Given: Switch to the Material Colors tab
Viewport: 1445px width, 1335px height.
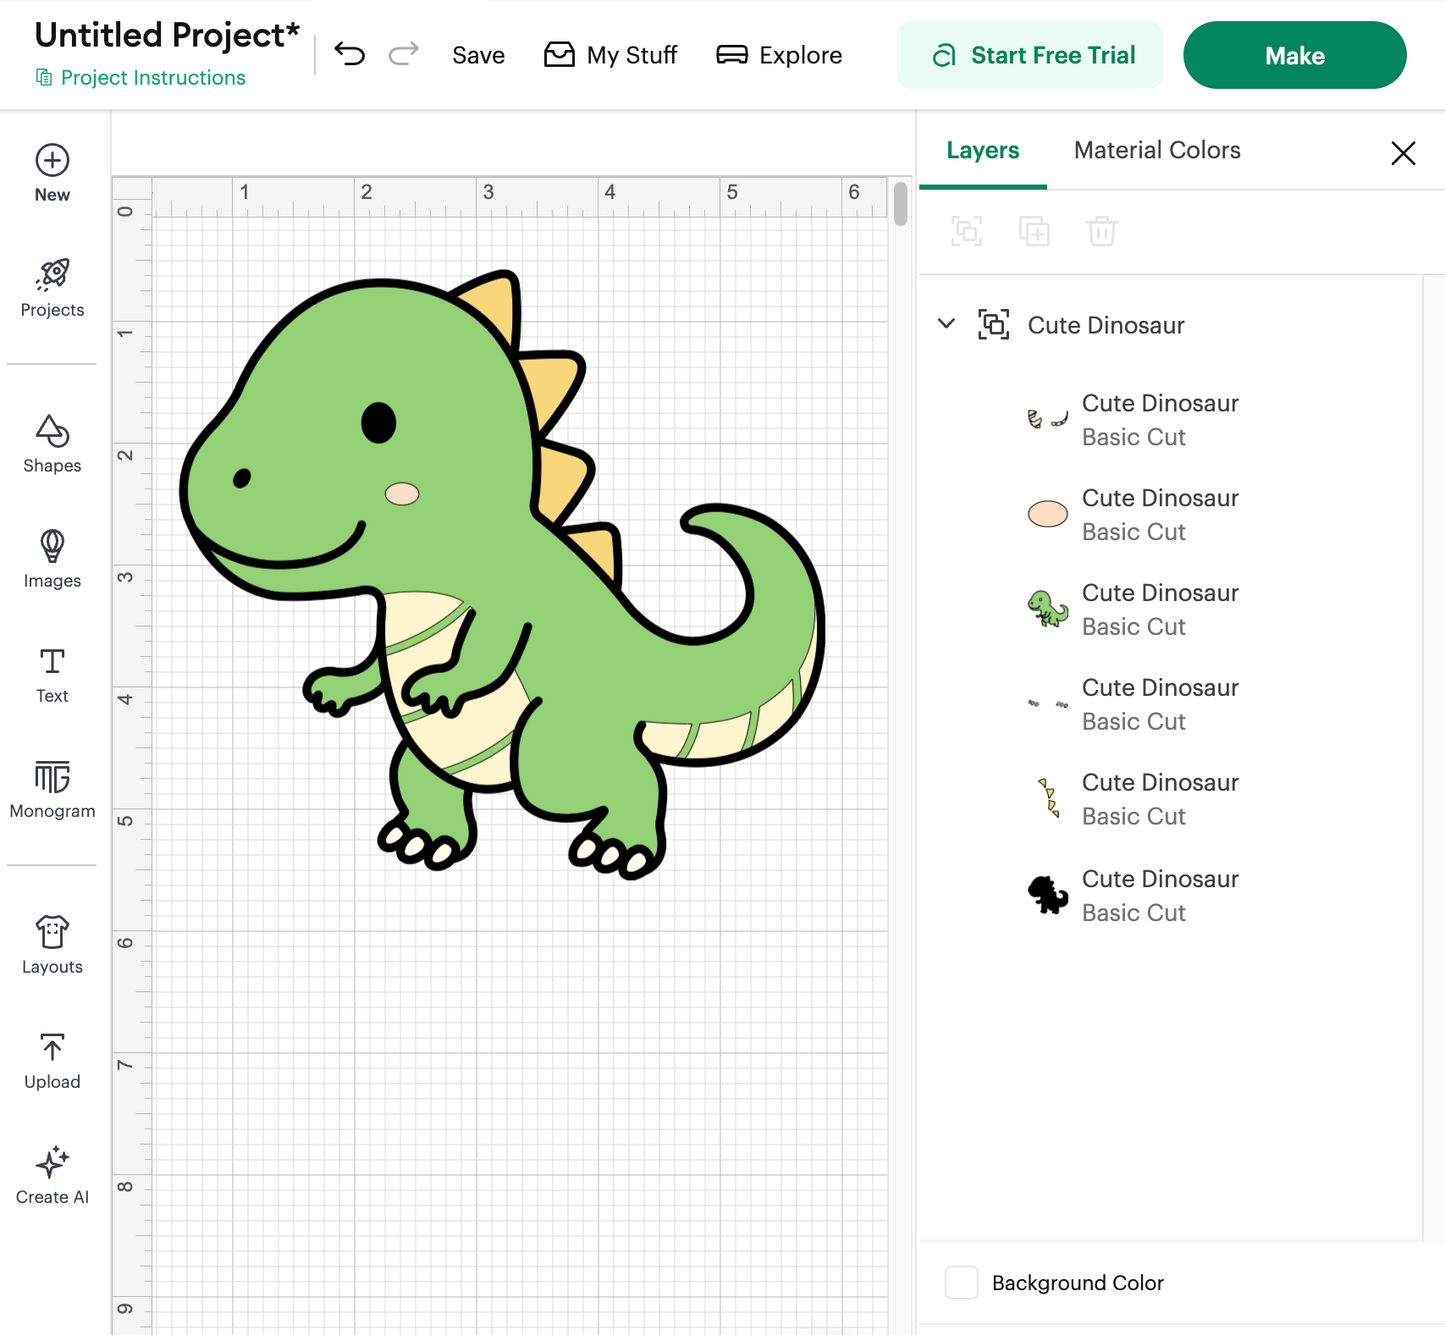Looking at the screenshot, I should [1157, 150].
